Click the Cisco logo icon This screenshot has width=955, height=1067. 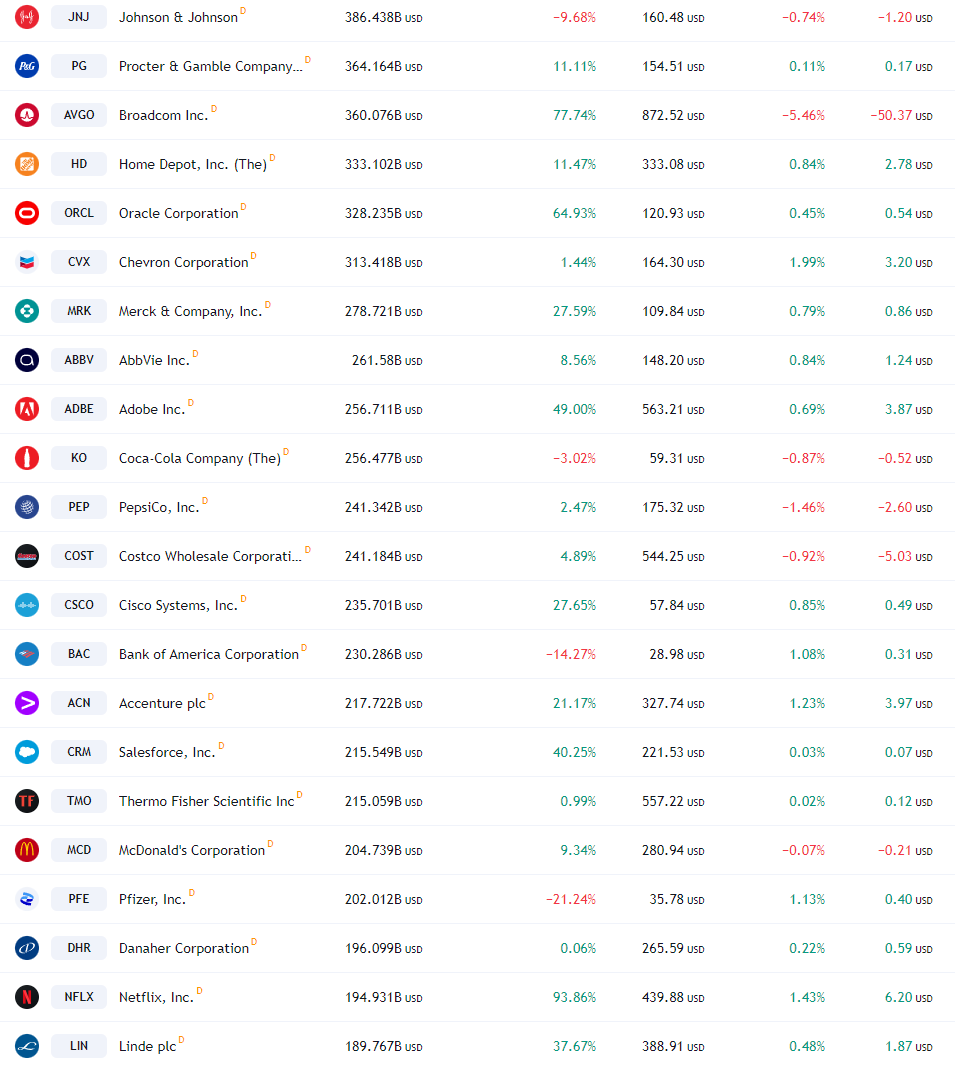(27, 605)
